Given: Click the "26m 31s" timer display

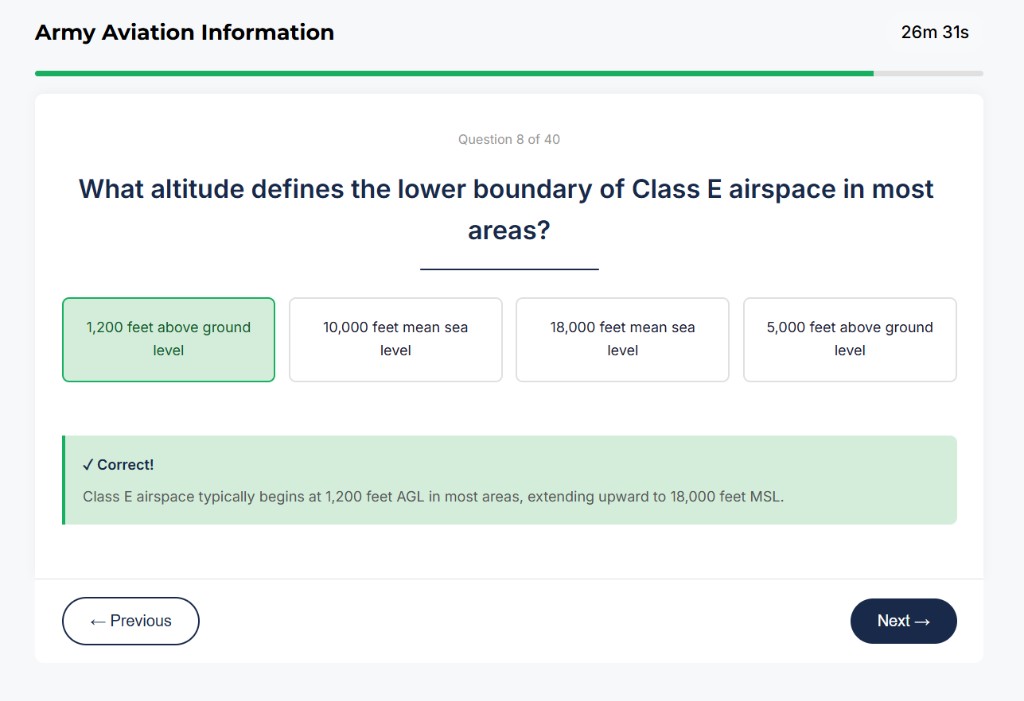Looking at the screenshot, I should (x=934, y=32).
